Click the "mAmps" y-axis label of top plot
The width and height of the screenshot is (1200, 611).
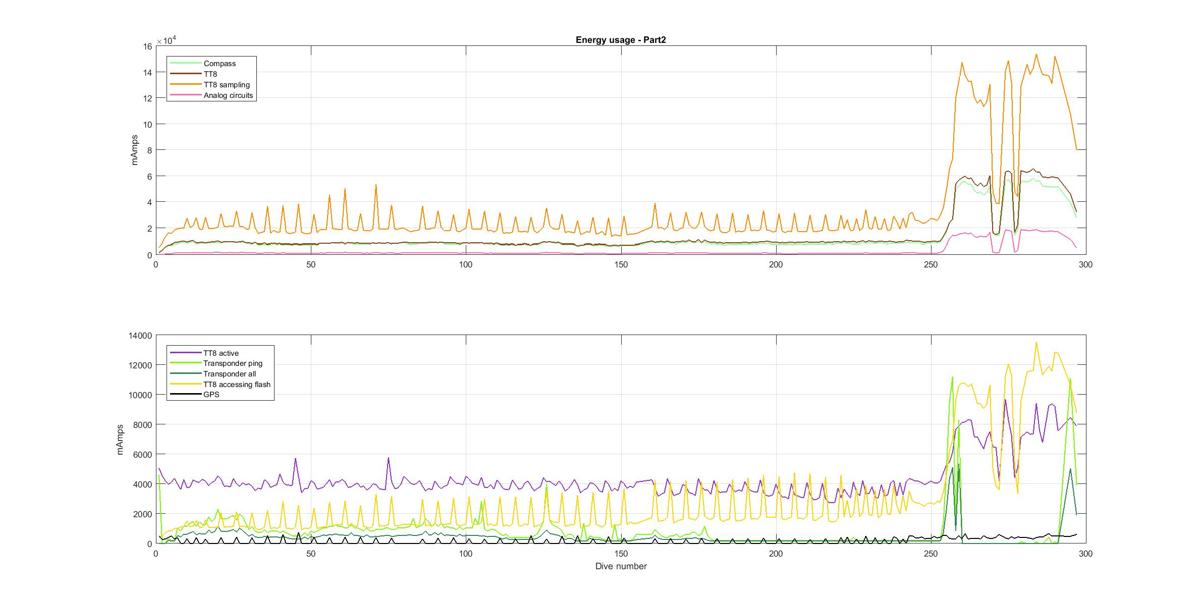(x=136, y=150)
